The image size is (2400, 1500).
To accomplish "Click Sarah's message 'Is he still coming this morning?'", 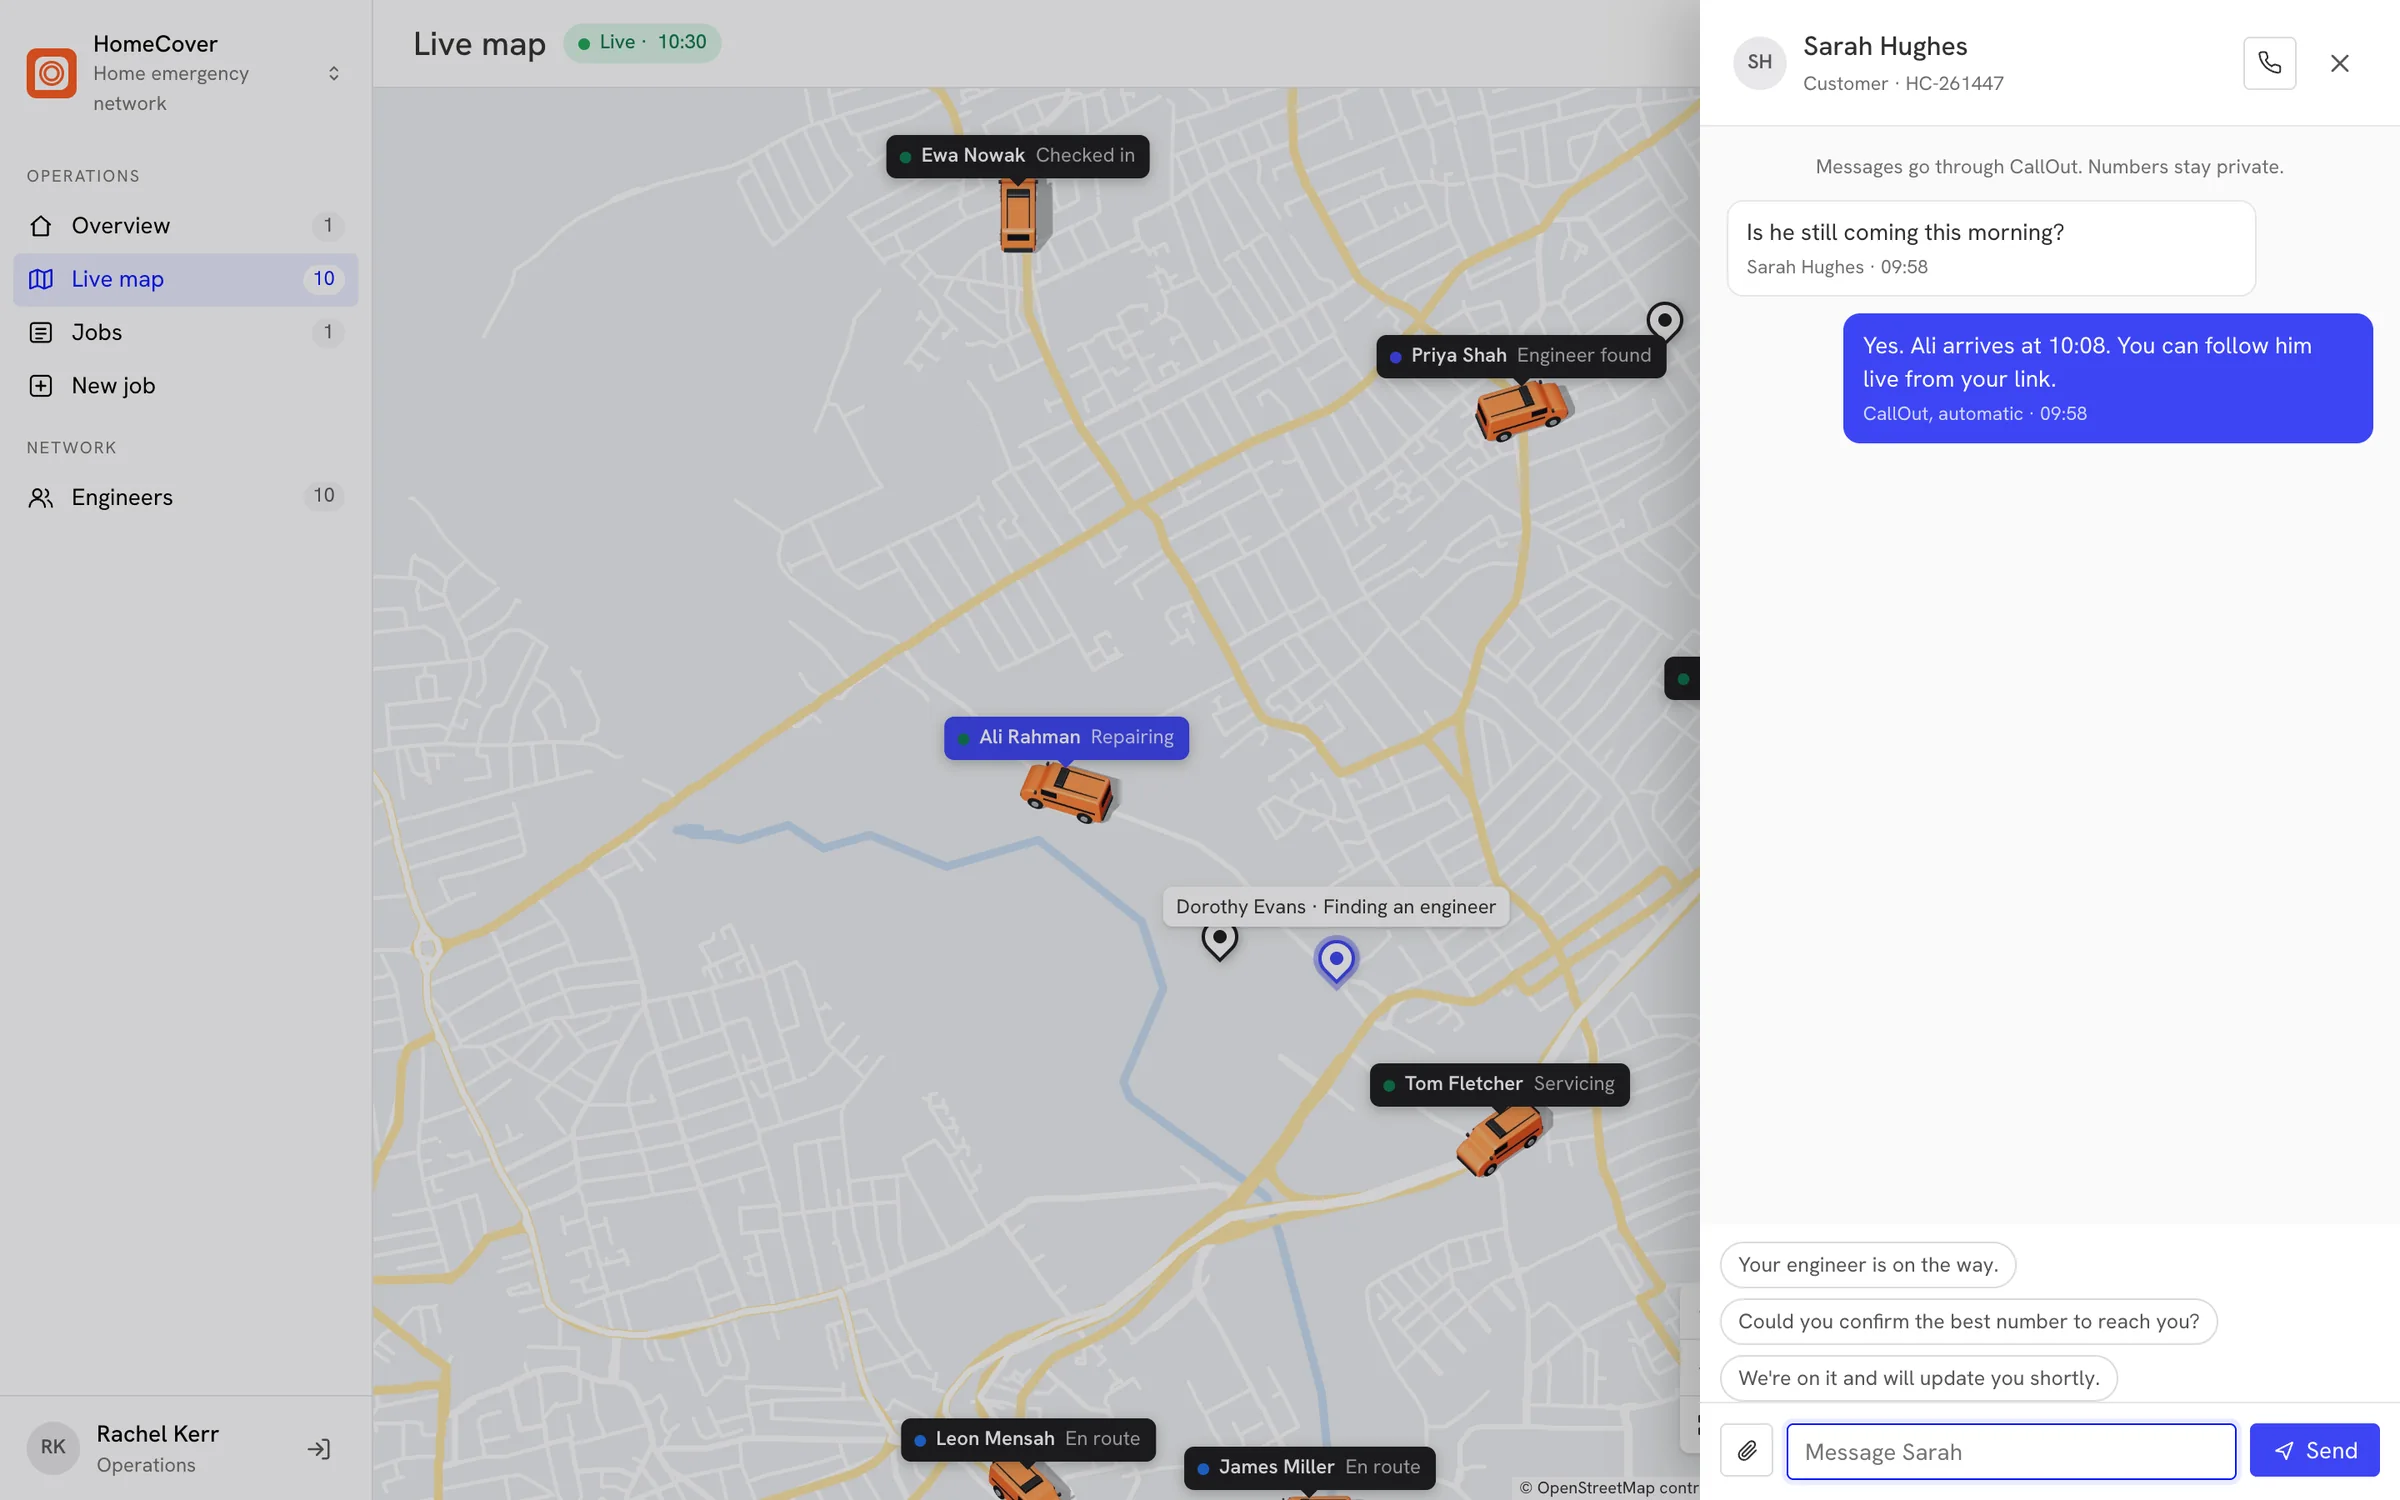I will 1990,248.
